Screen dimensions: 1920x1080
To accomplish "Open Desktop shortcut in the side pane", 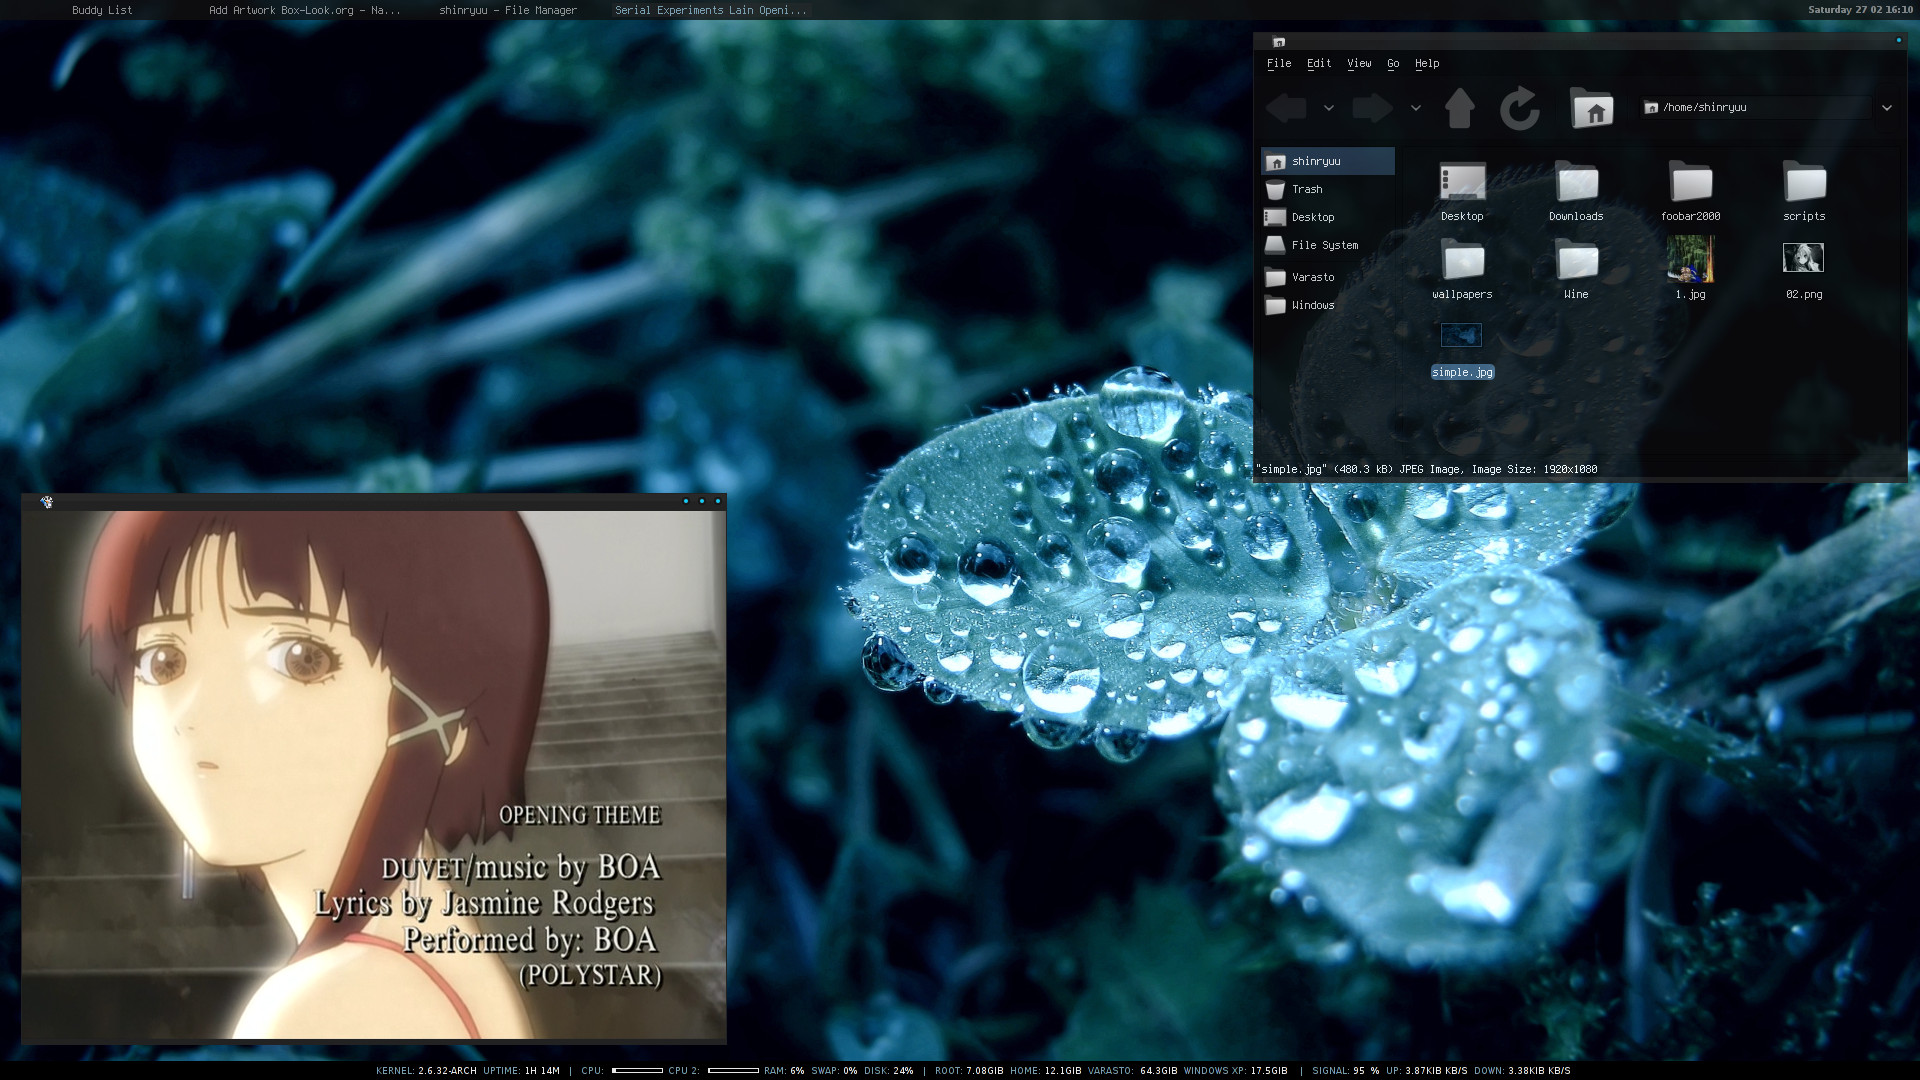I will coord(1328,217).
